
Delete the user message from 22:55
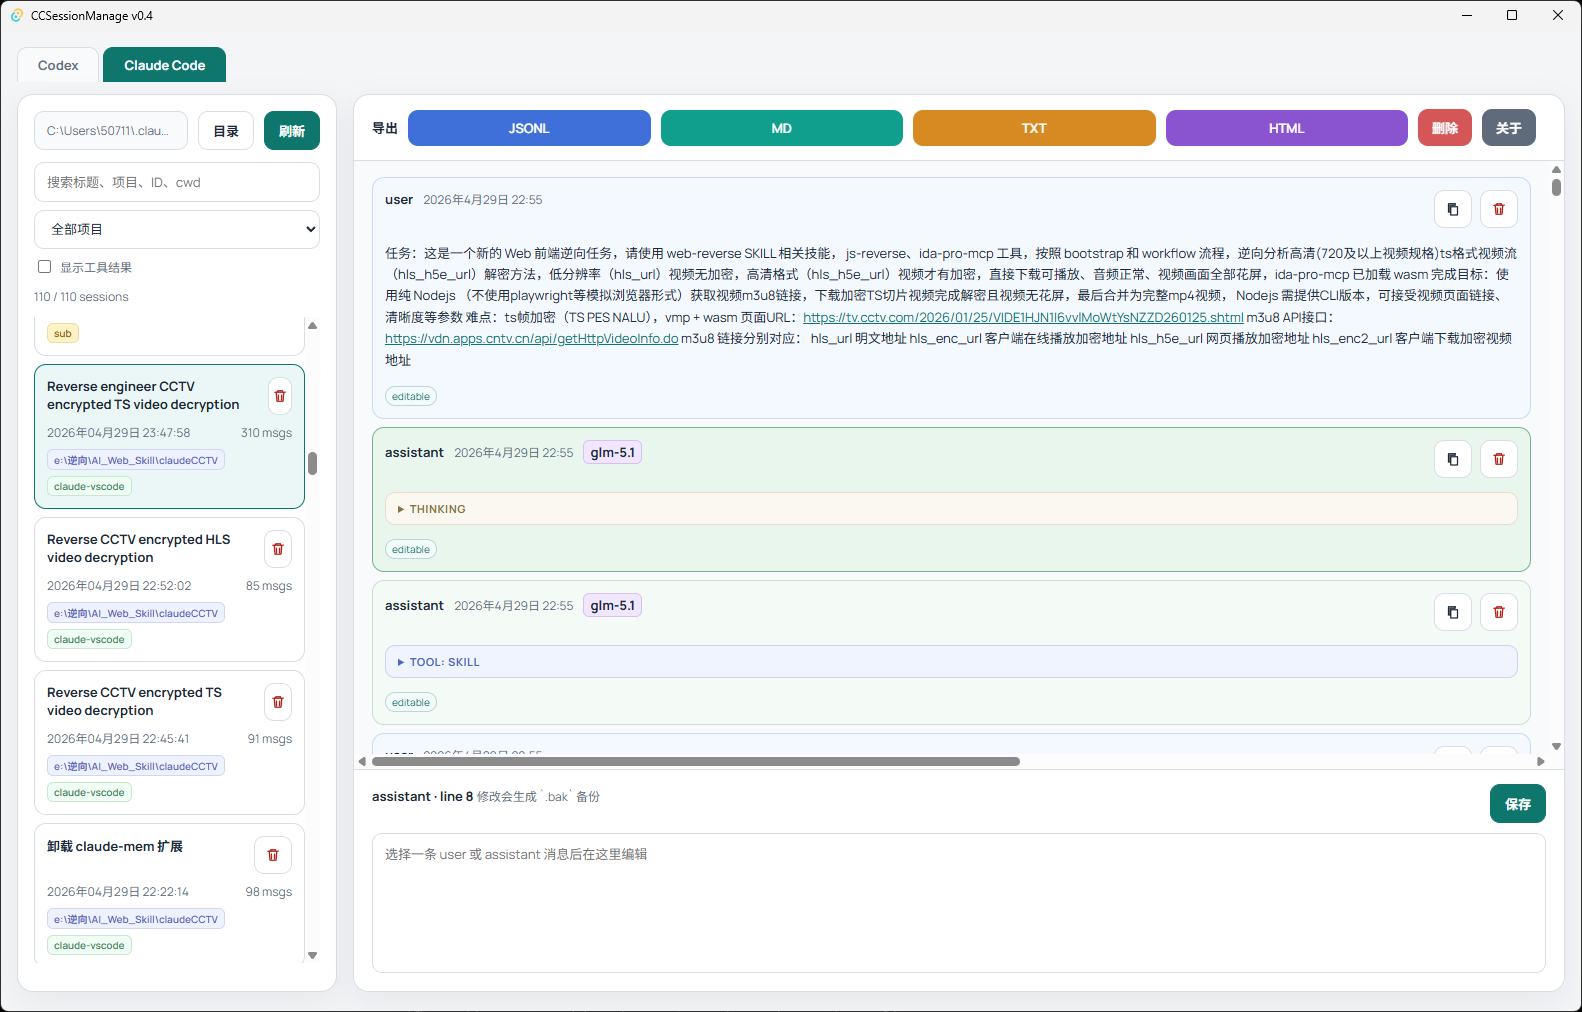coord(1499,209)
